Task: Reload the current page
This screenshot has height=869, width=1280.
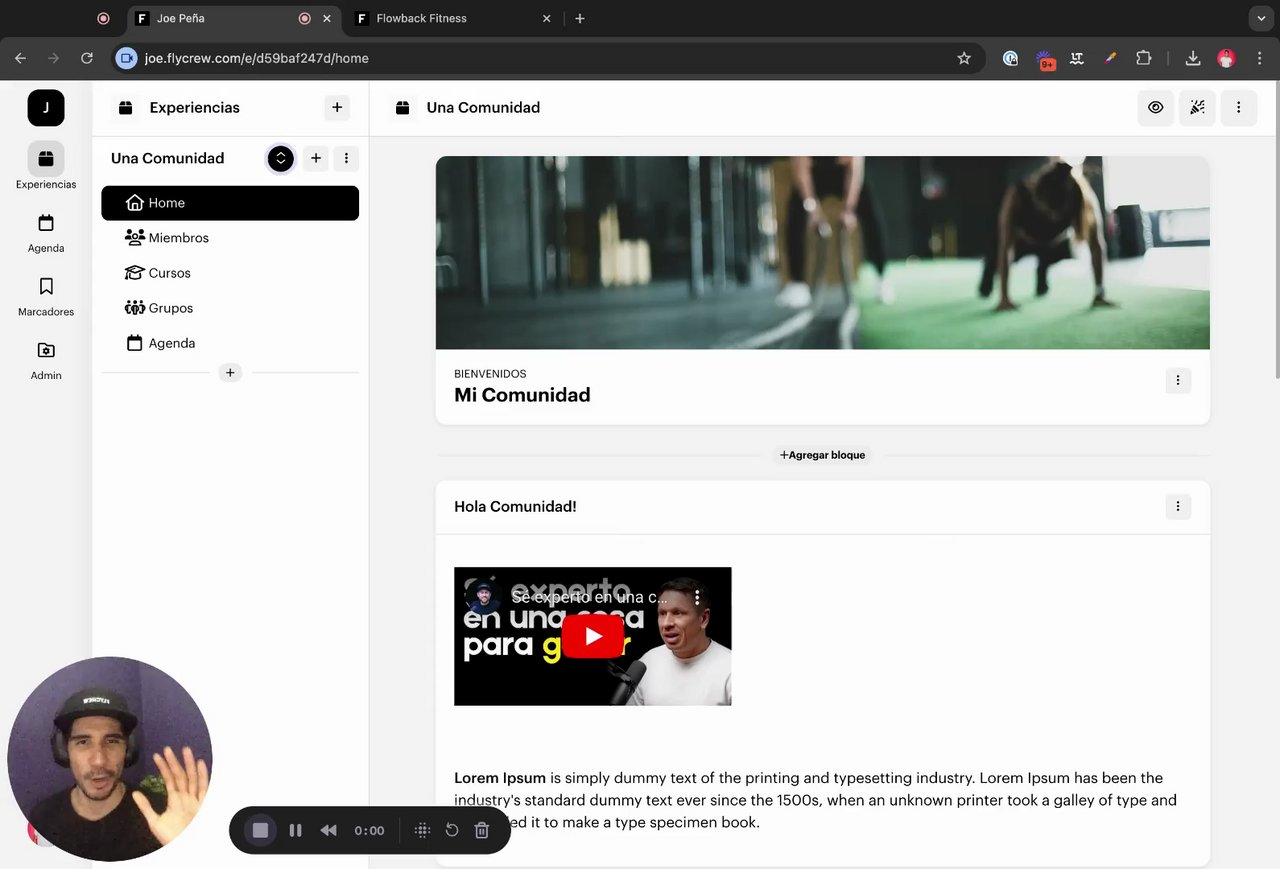Action: (87, 59)
